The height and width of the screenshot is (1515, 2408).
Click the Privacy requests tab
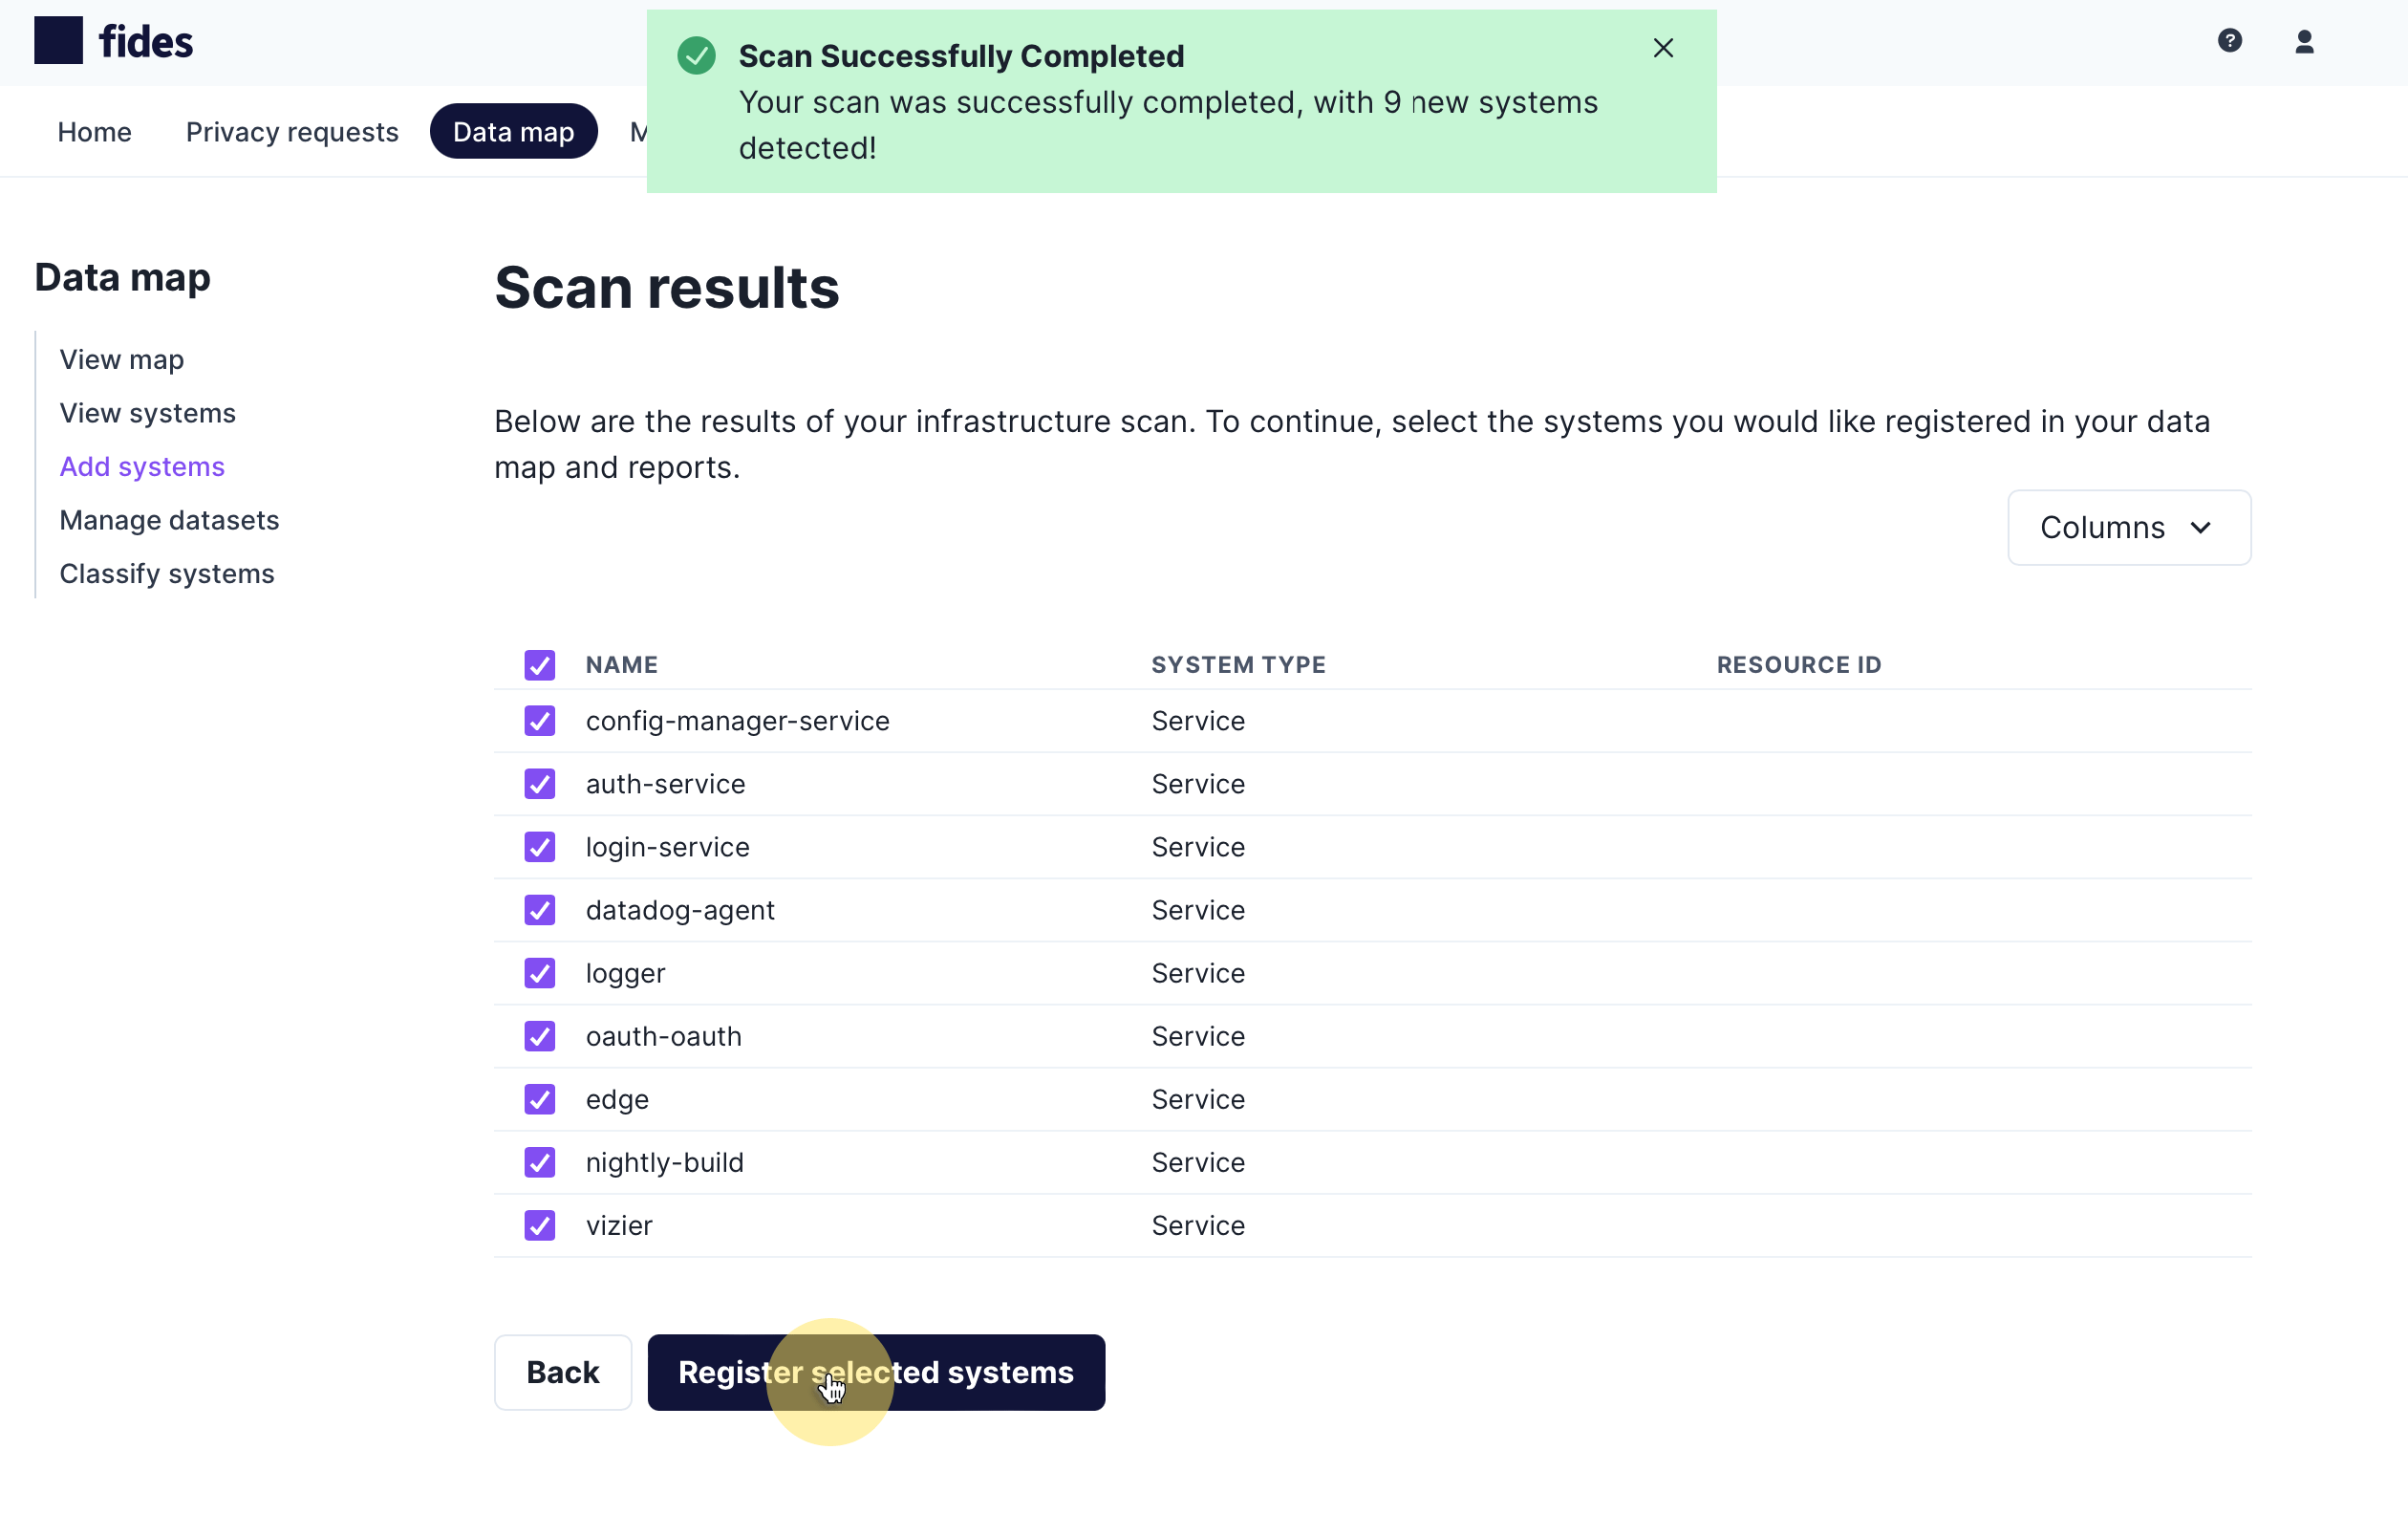click(x=291, y=129)
